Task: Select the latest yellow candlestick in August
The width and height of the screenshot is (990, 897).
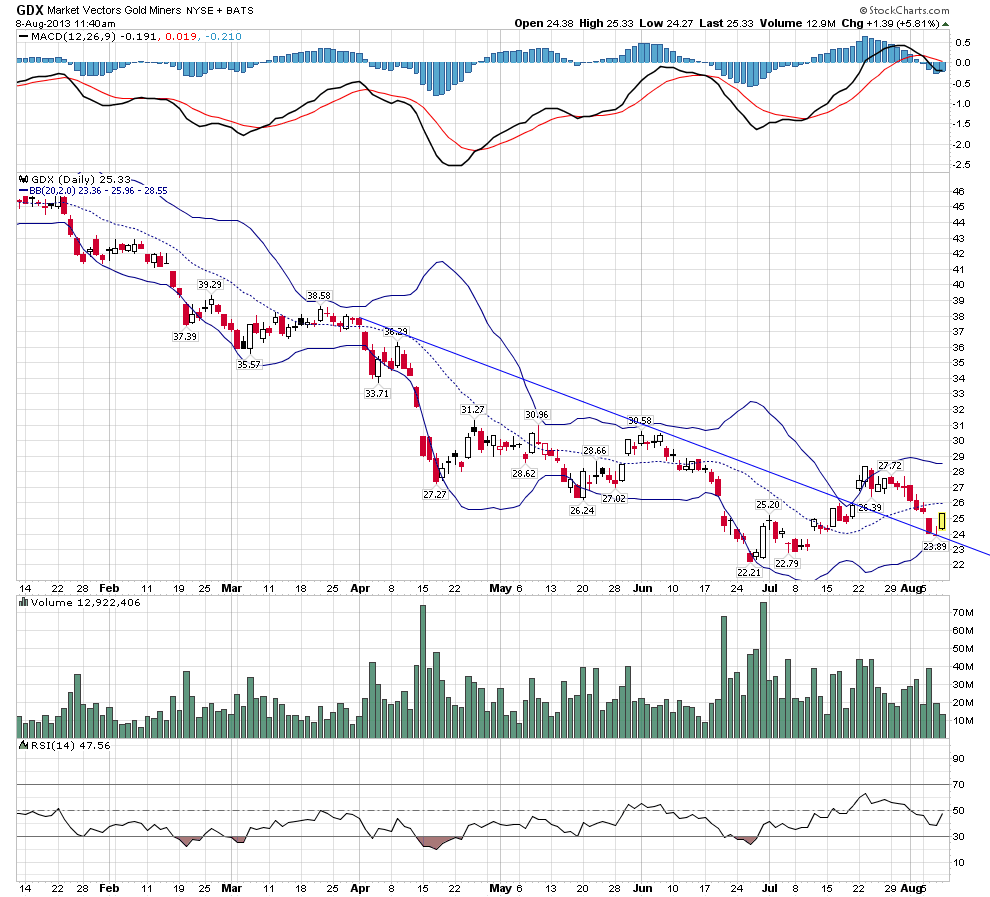Action: (941, 521)
